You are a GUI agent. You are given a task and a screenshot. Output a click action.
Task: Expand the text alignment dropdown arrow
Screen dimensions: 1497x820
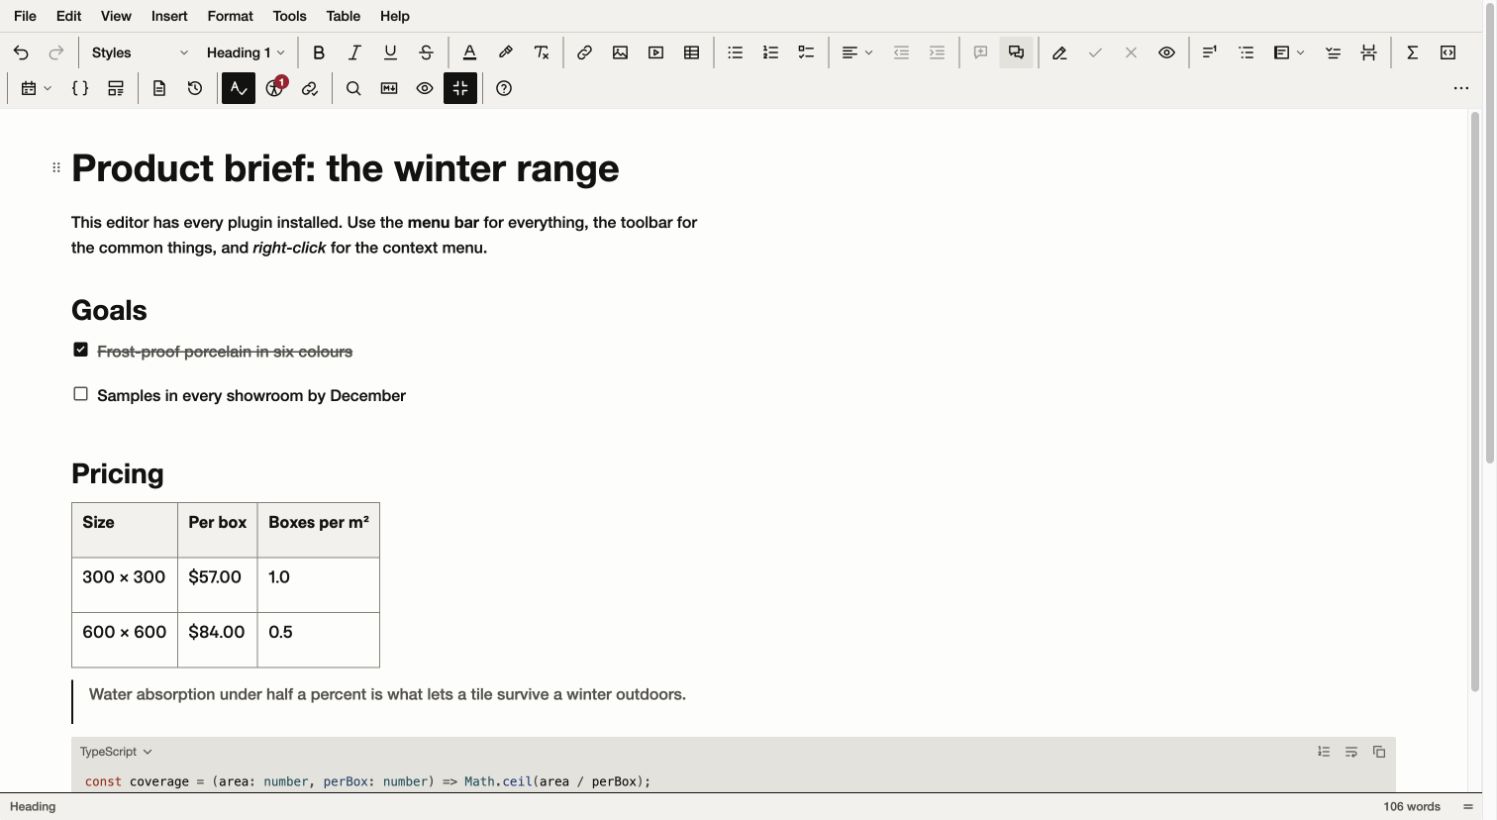coord(869,53)
